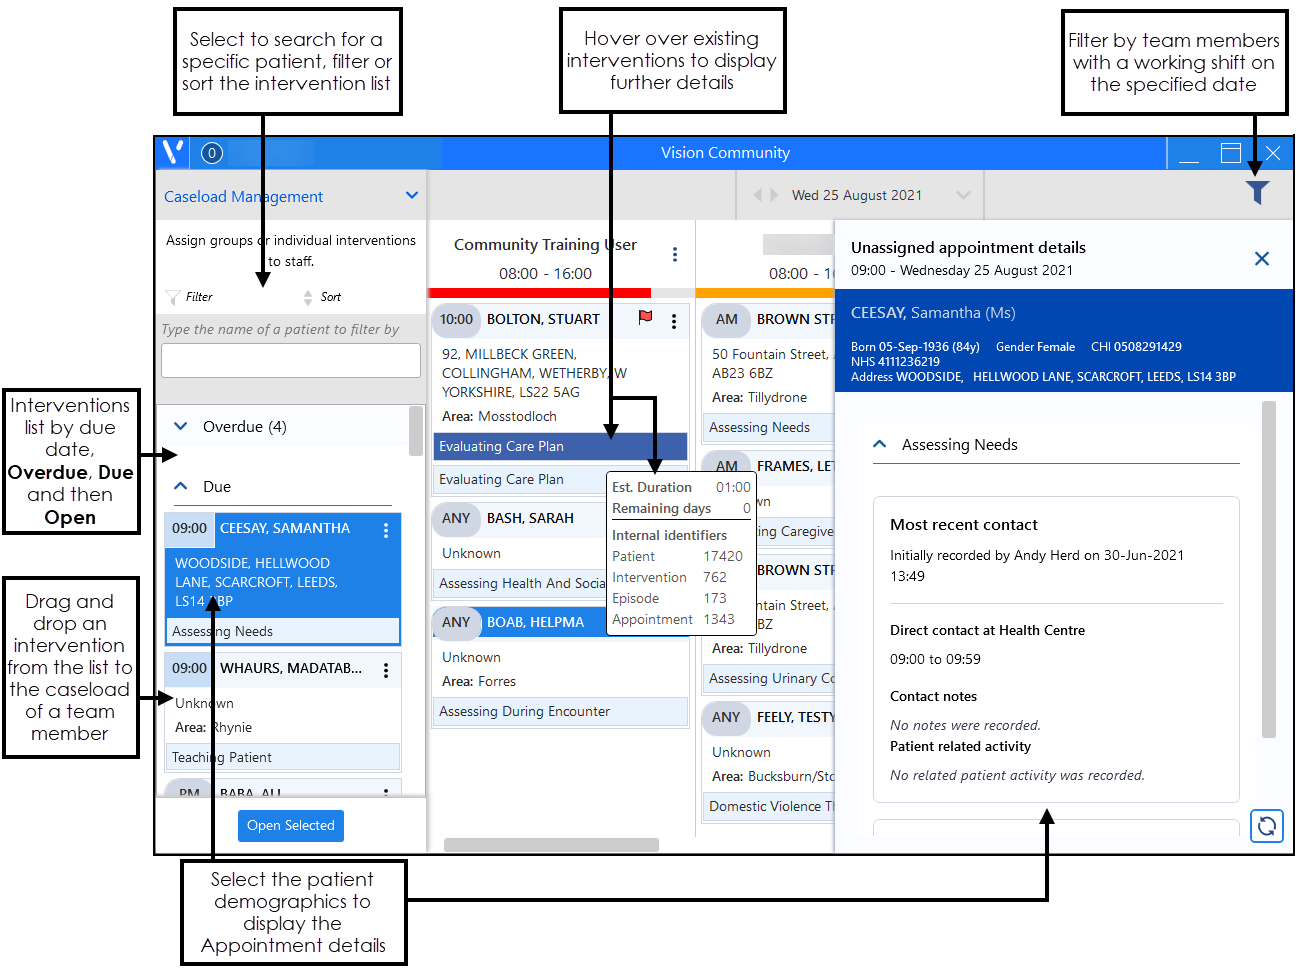Collapse the Due section
This screenshot has width=1296, height=970.
coord(181,487)
